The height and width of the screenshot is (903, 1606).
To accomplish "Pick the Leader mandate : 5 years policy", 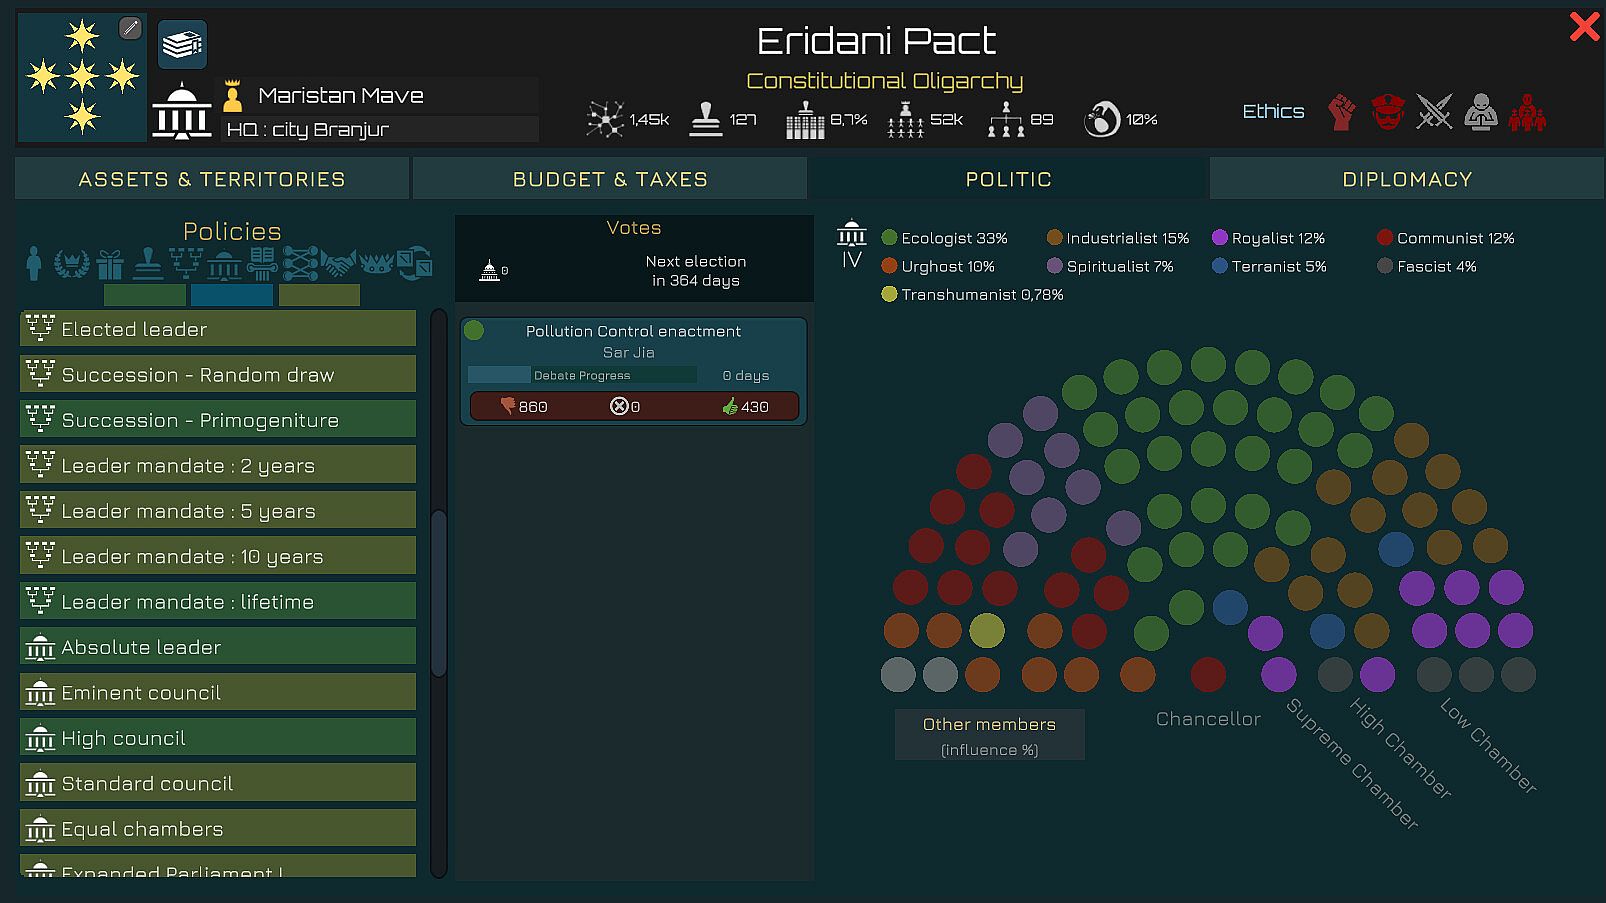I will pyautogui.click(x=218, y=511).
